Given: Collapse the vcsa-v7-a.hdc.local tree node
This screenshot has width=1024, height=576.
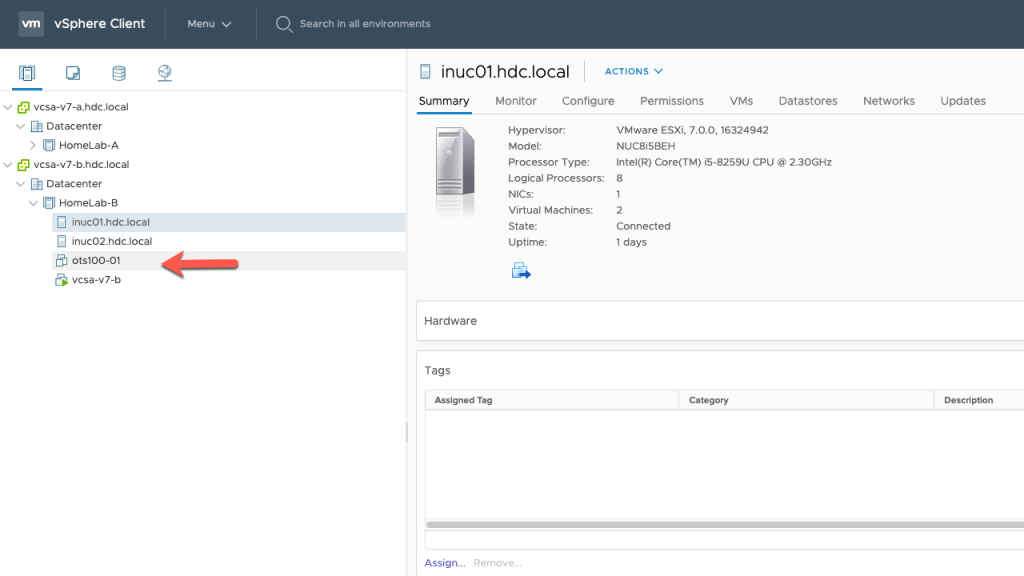Looking at the screenshot, I should pos(8,107).
